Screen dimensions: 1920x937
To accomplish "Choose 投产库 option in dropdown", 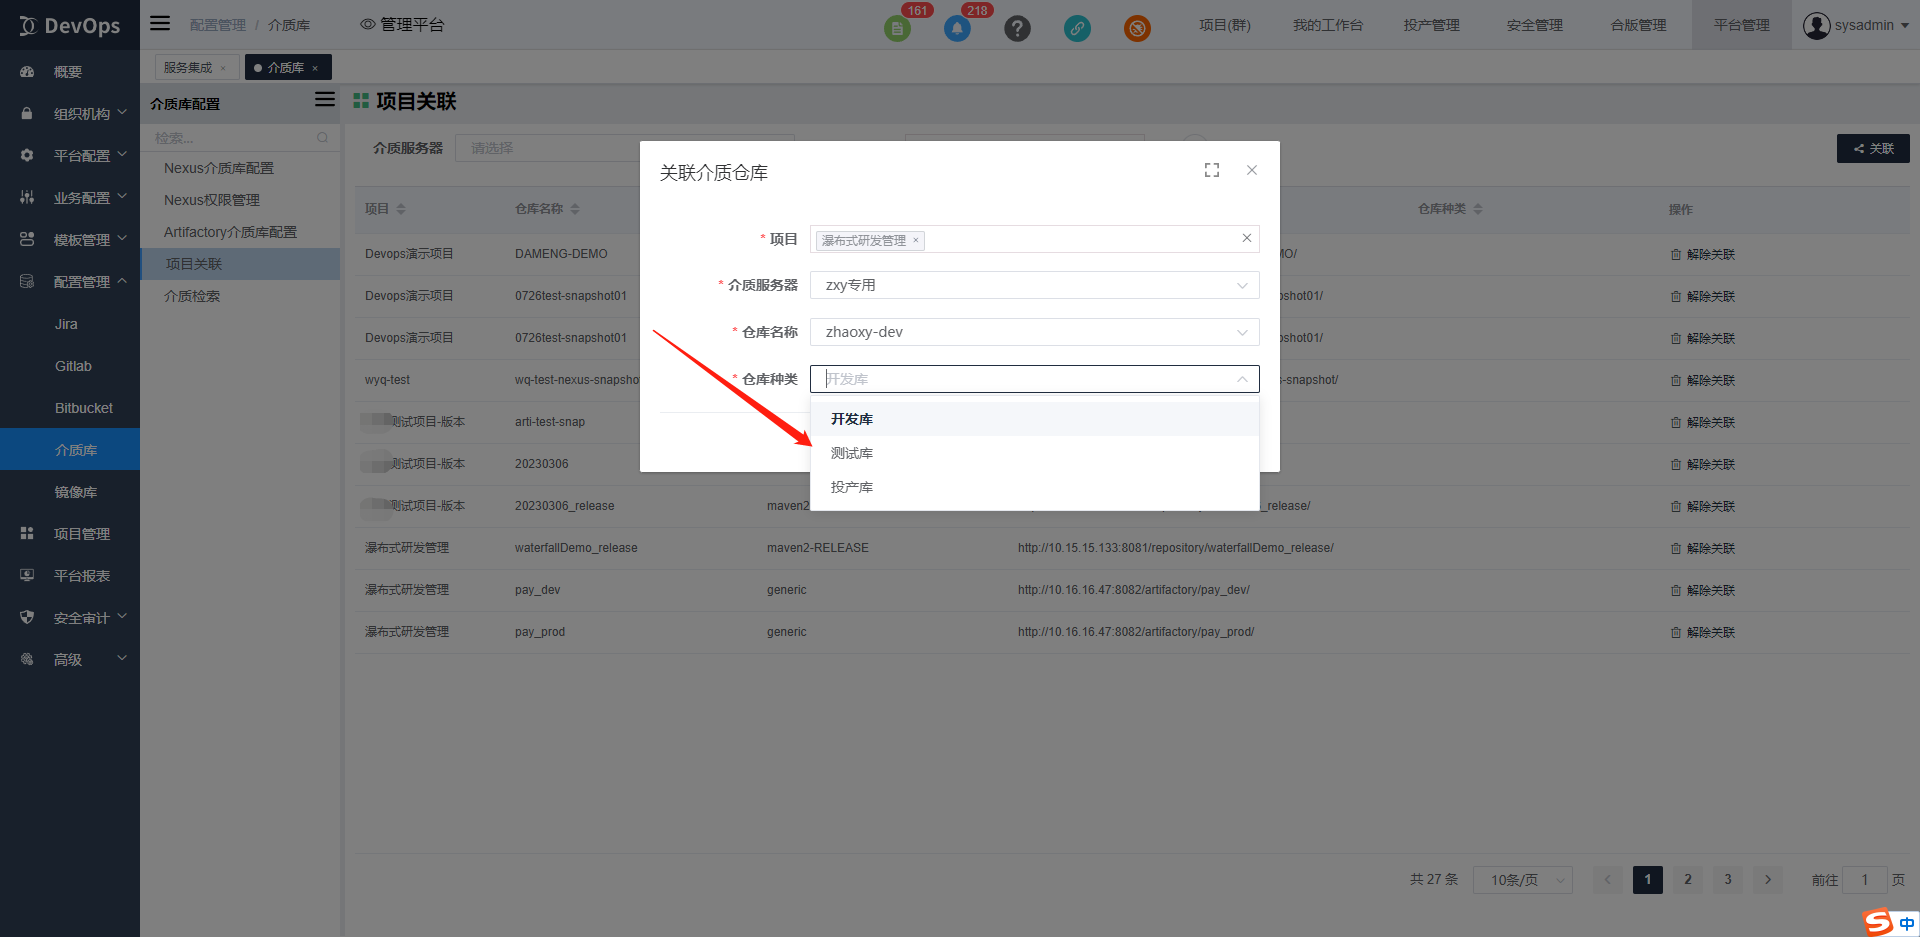I will click(x=852, y=487).
